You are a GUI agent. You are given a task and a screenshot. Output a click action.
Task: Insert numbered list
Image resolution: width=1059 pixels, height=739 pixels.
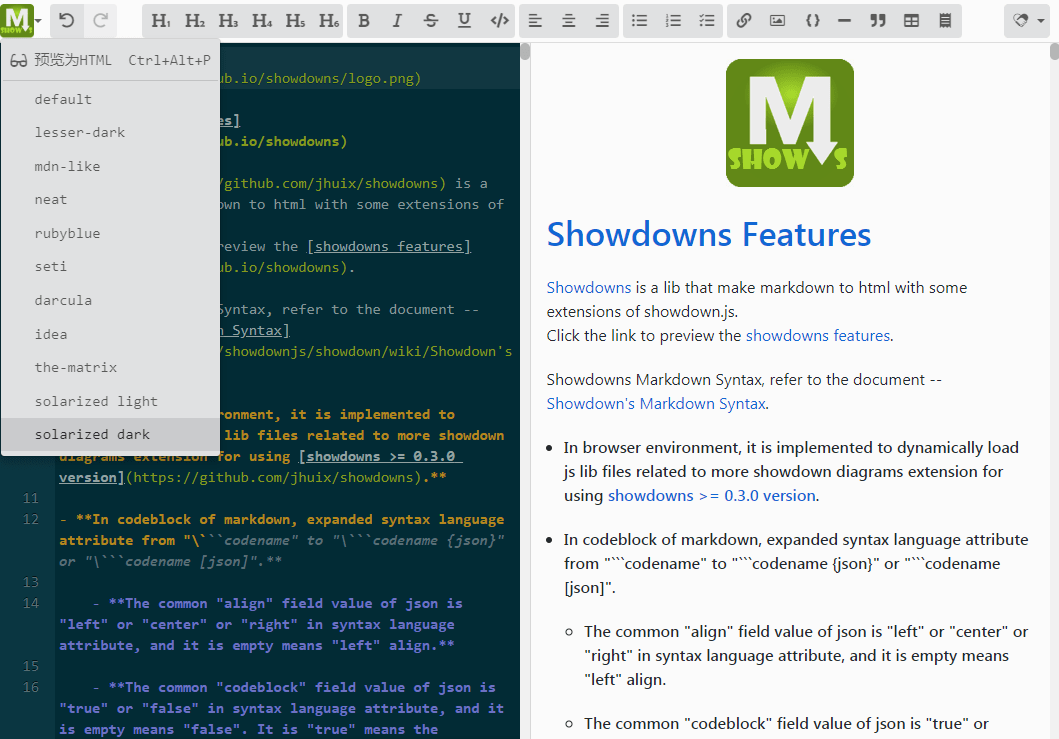click(673, 20)
